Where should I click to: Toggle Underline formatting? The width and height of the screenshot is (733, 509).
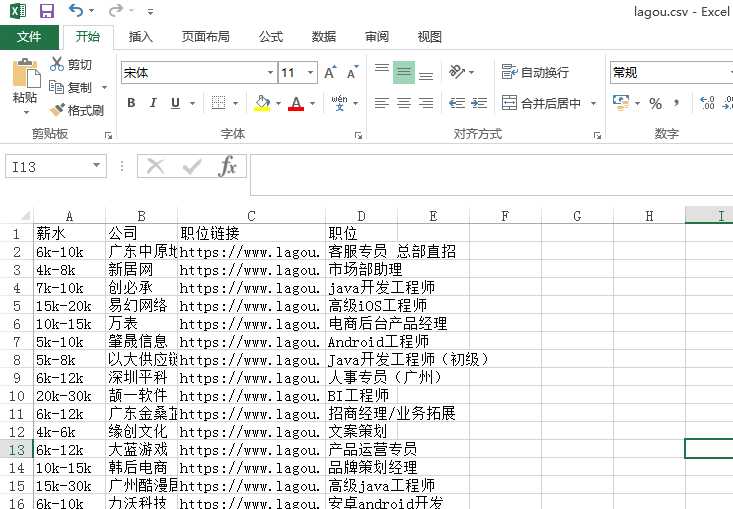point(175,103)
